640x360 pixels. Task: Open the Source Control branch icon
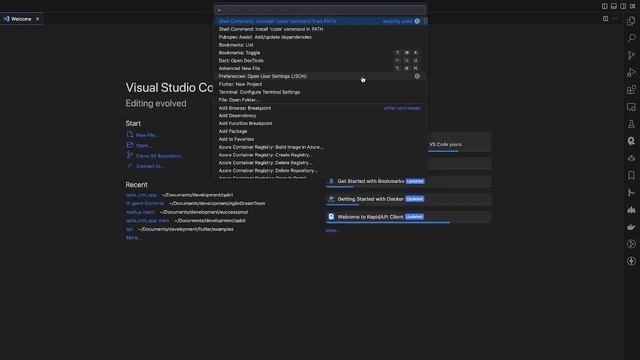tap(631, 55)
